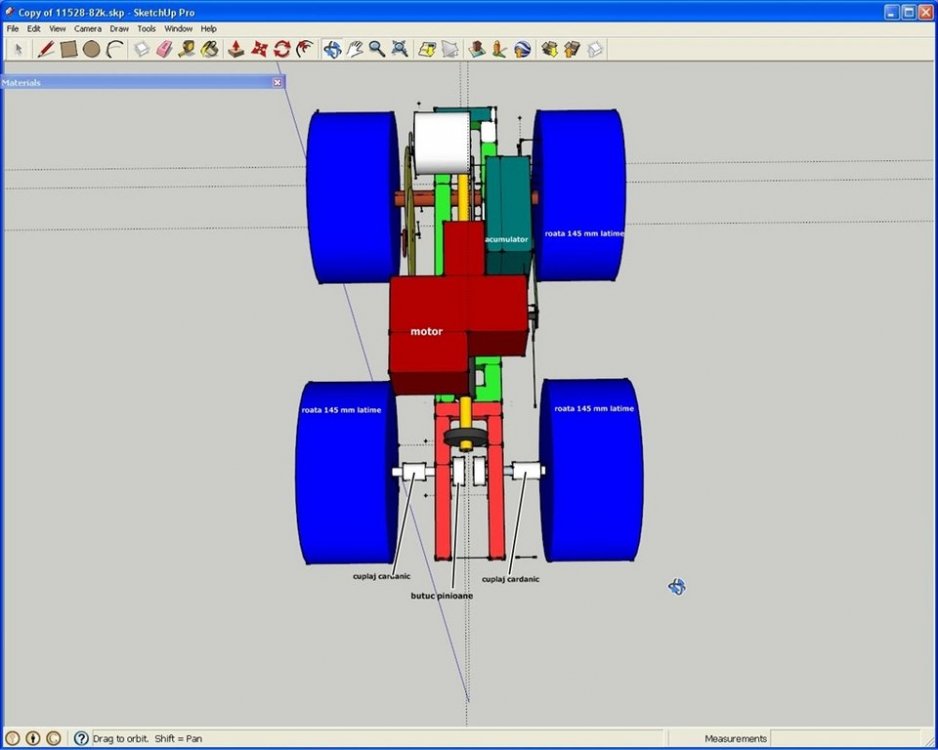
Task: Pick the Line pencil tool
Action: pos(45,49)
